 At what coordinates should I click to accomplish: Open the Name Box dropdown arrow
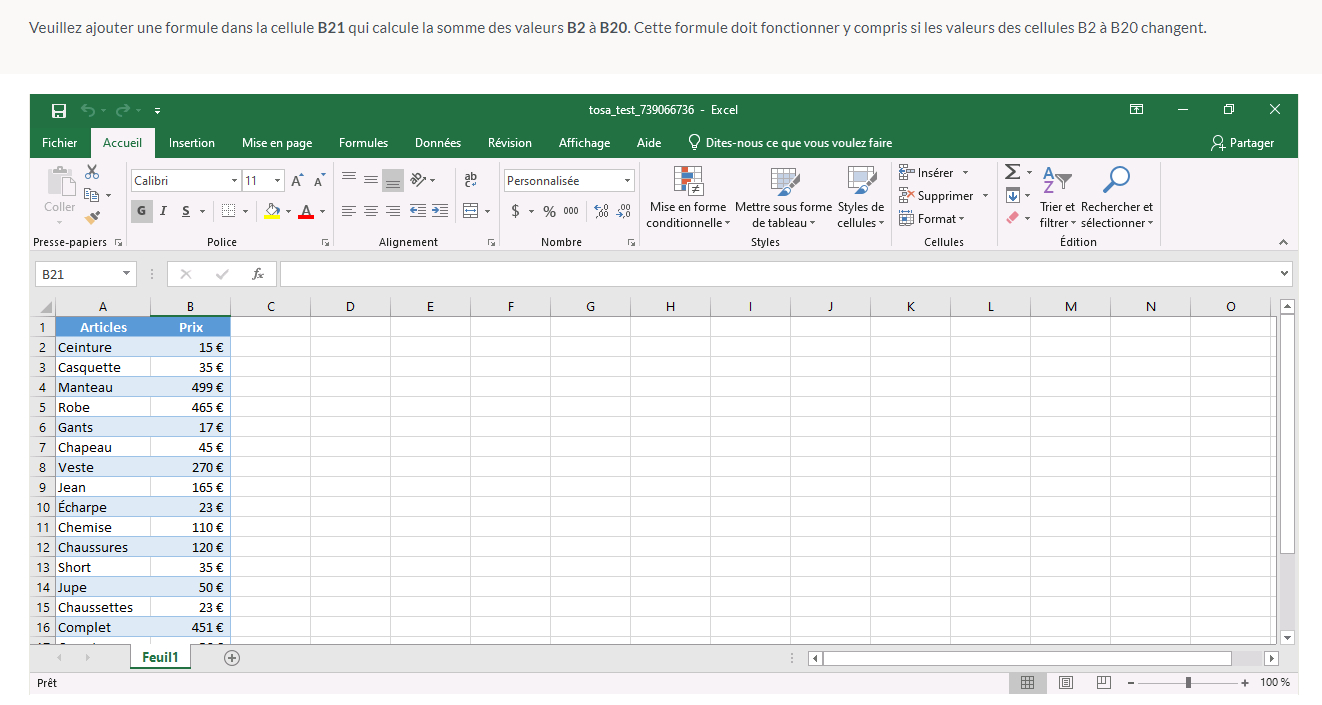[127, 274]
